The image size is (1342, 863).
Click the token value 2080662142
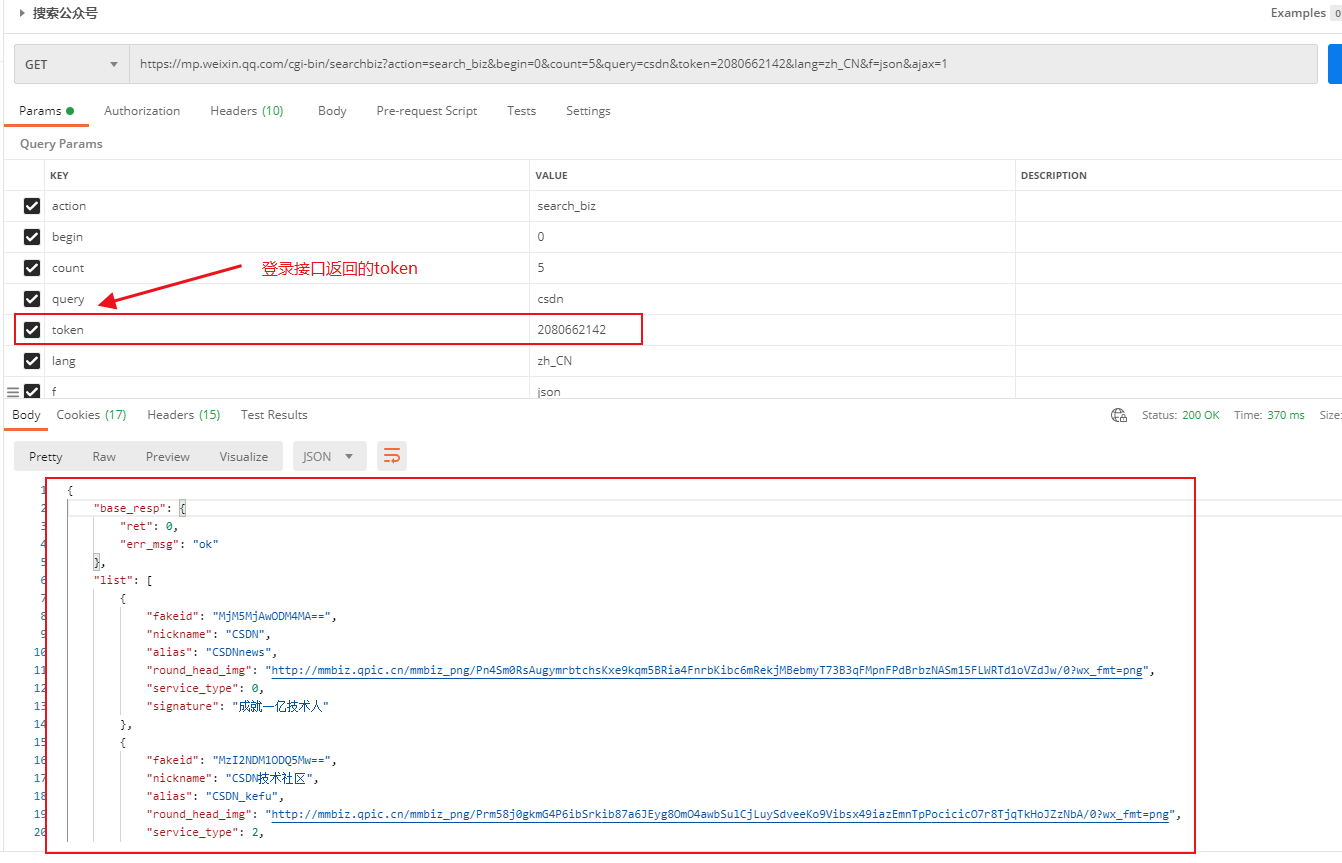[572, 330]
